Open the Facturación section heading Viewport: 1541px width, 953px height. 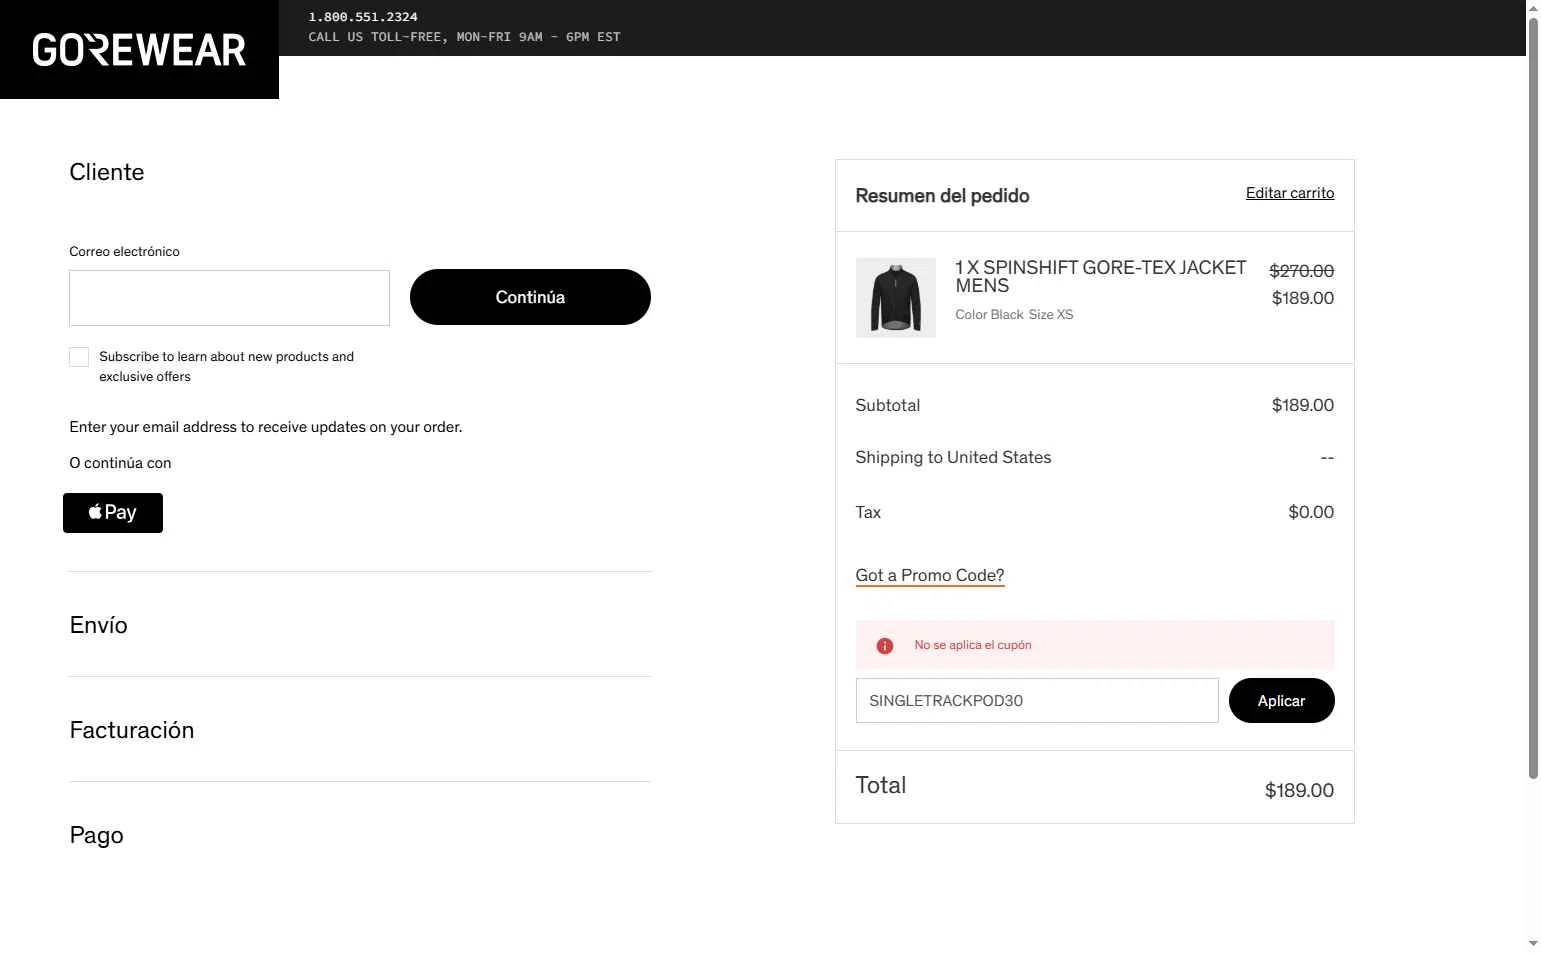(132, 730)
